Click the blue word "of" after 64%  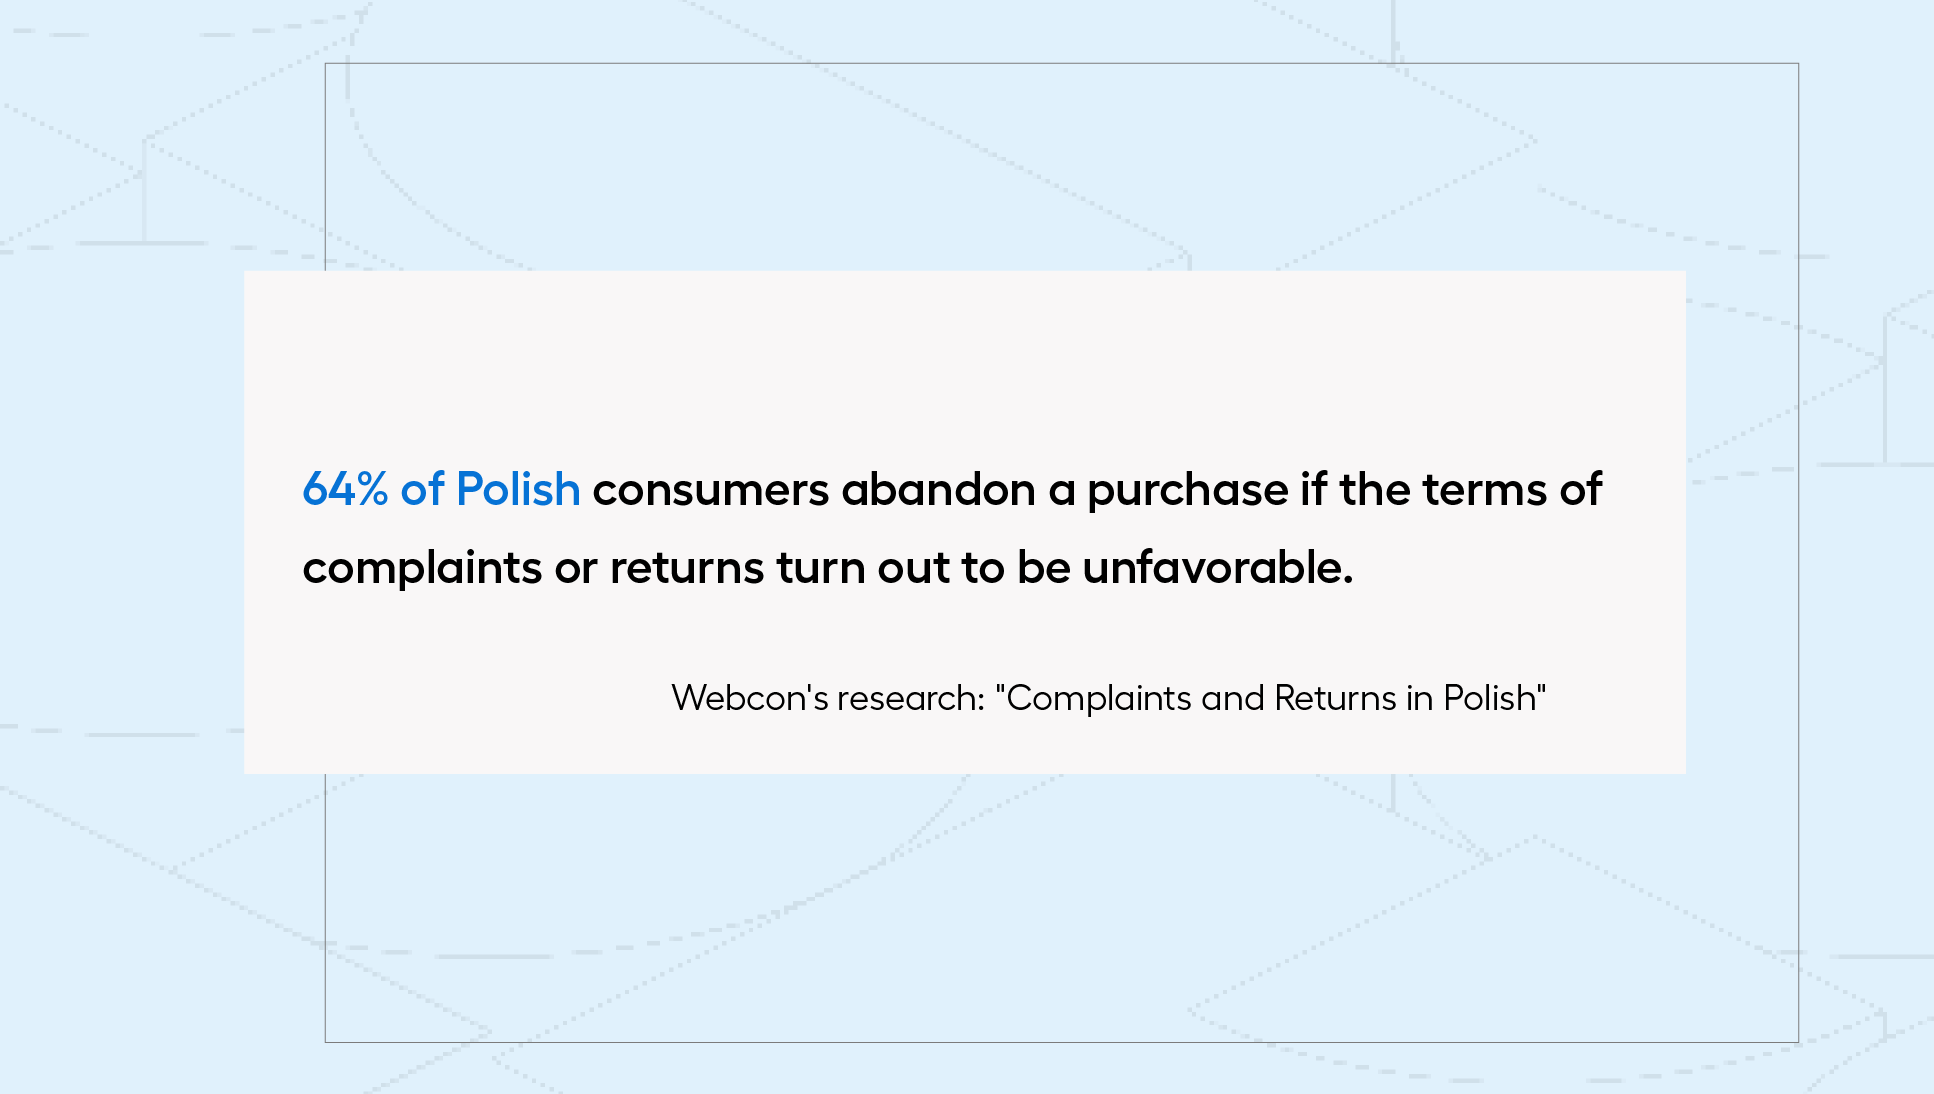click(422, 489)
